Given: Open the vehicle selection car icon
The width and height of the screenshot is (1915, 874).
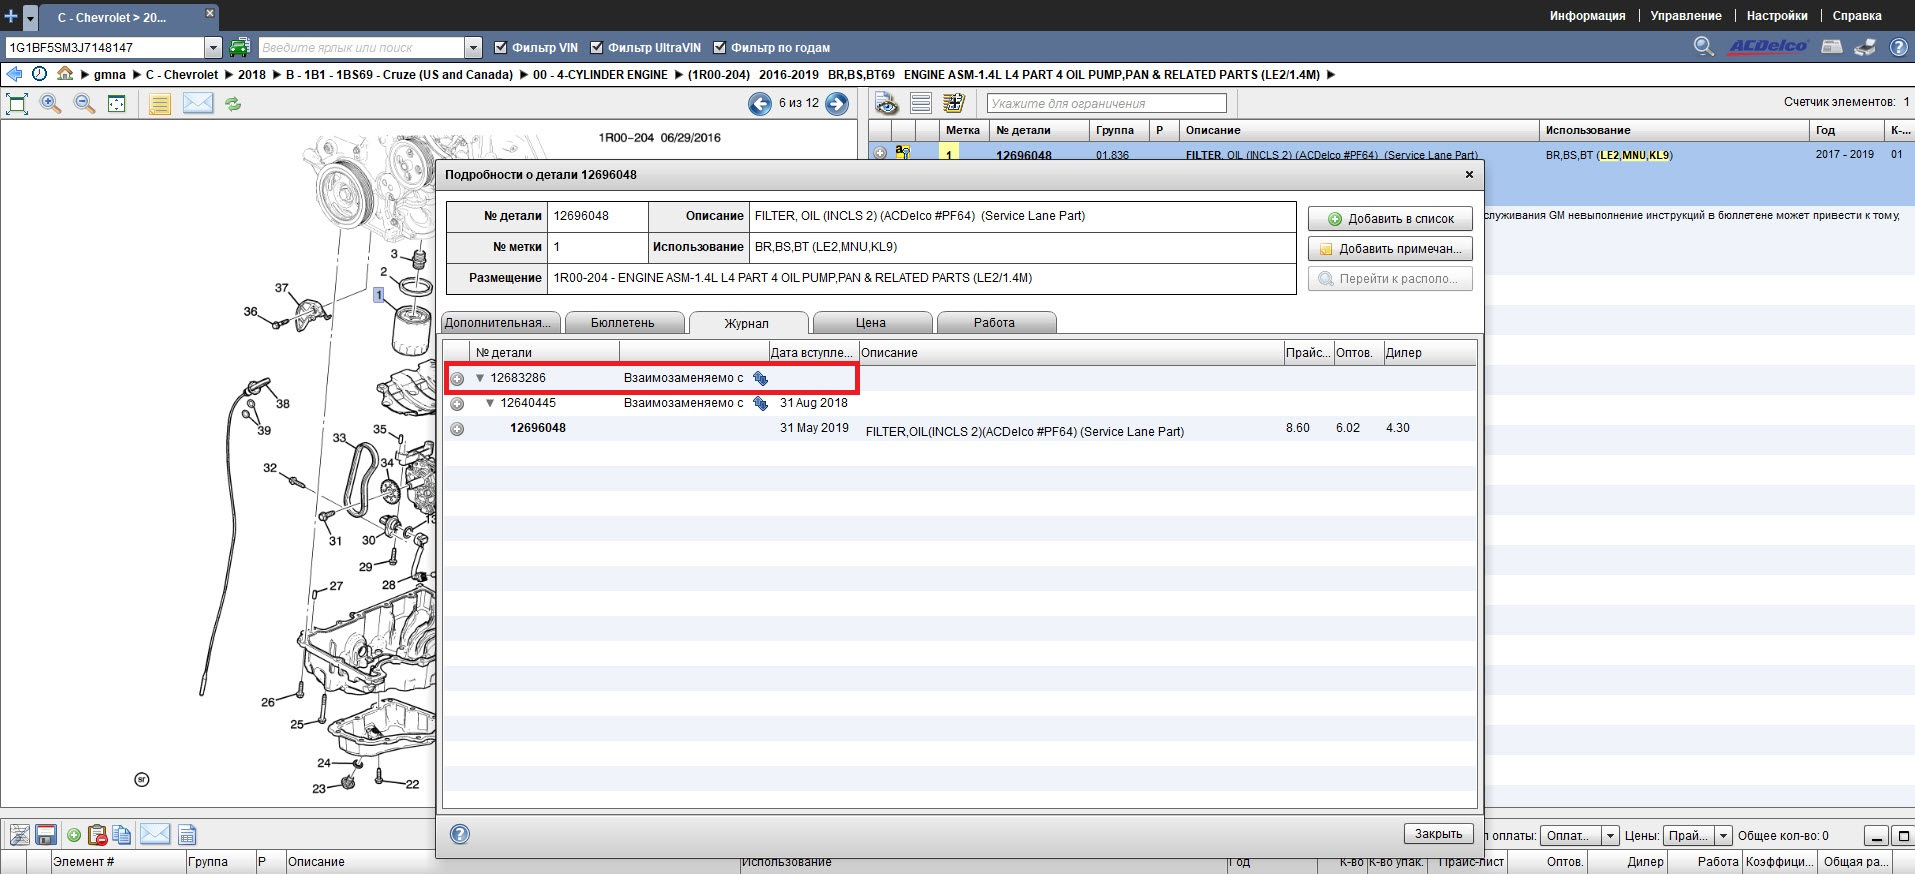Looking at the screenshot, I should click(x=239, y=47).
